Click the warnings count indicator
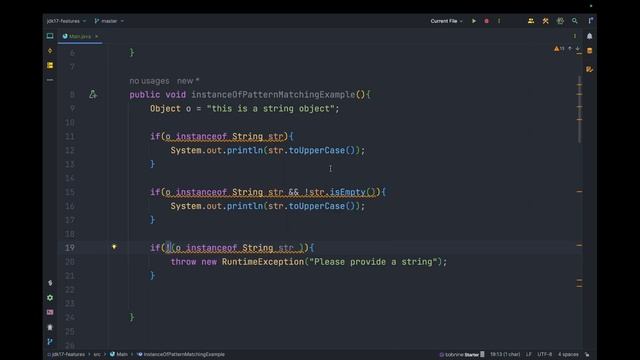This screenshot has height=360, width=640. coord(559,49)
